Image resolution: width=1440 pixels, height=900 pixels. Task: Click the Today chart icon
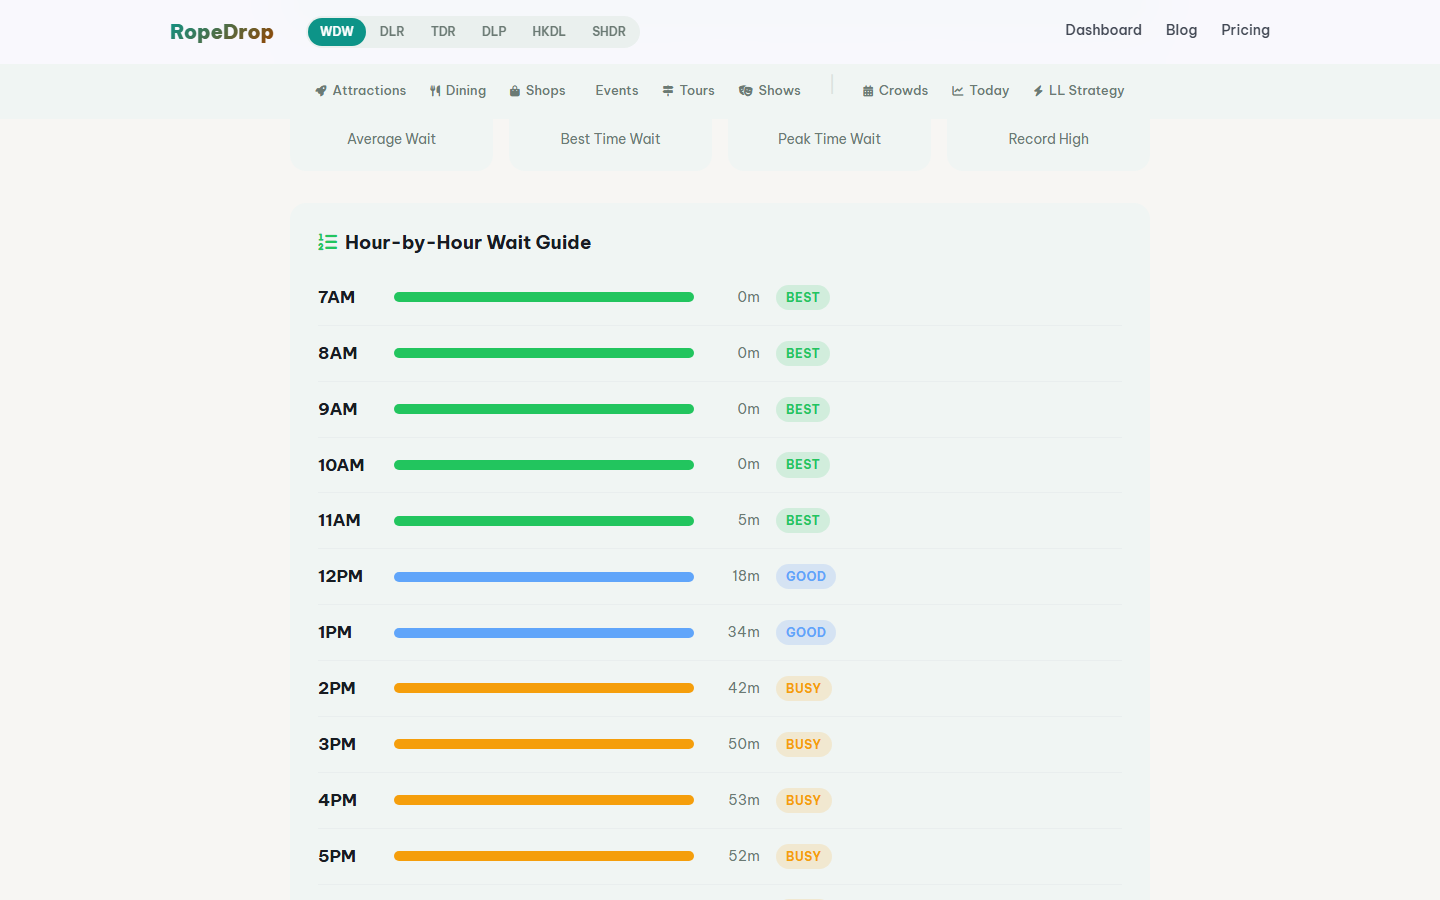(958, 91)
